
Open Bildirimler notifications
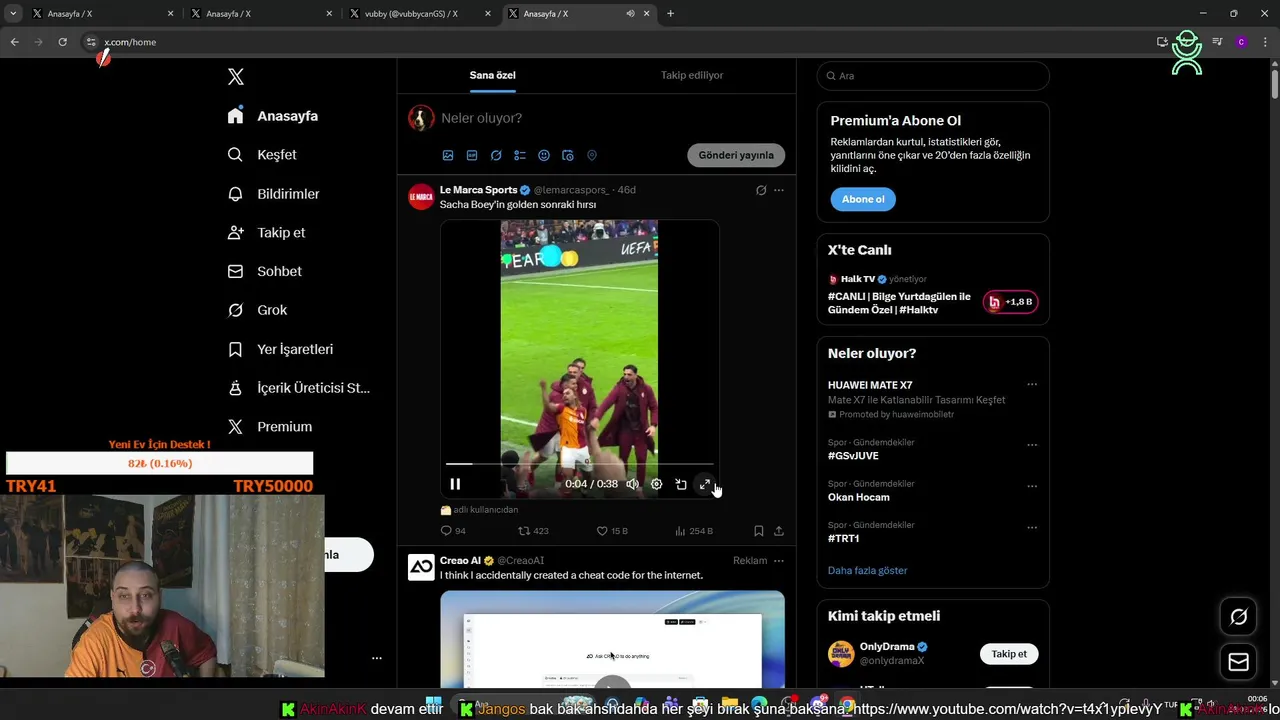pyautogui.click(x=274, y=194)
